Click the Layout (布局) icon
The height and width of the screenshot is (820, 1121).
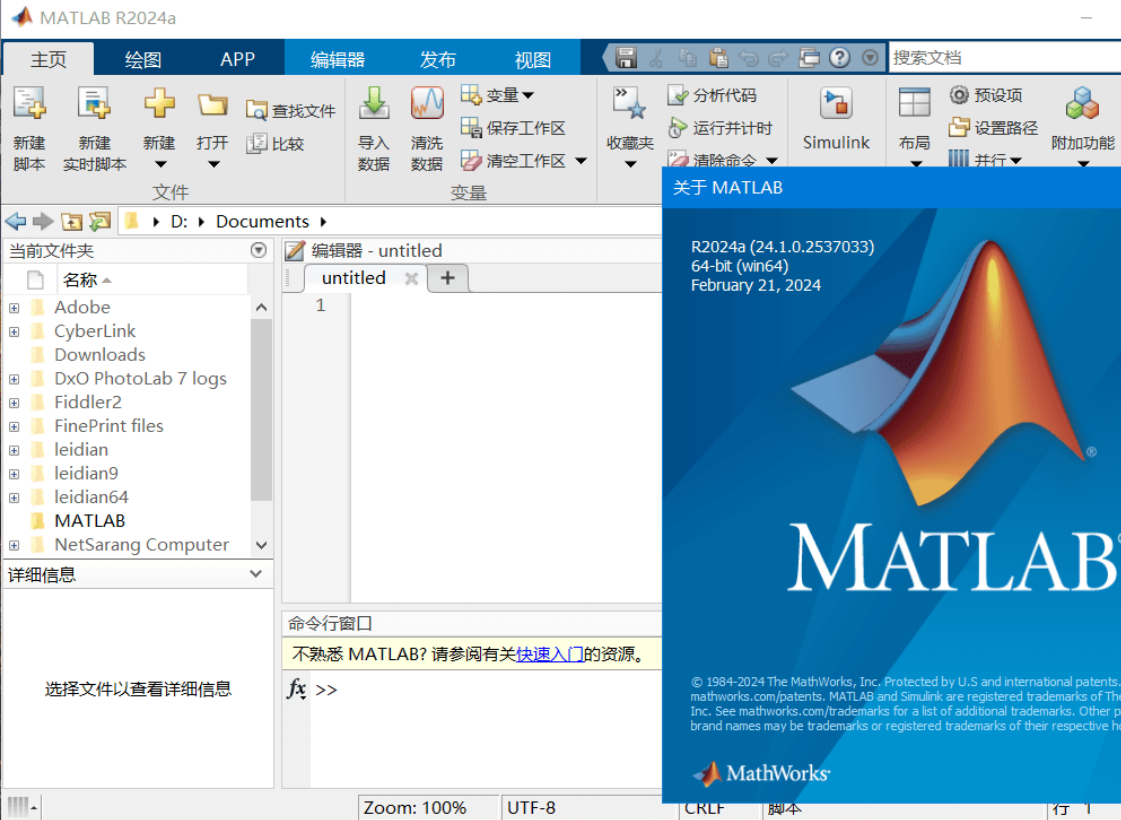click(914, 104)
